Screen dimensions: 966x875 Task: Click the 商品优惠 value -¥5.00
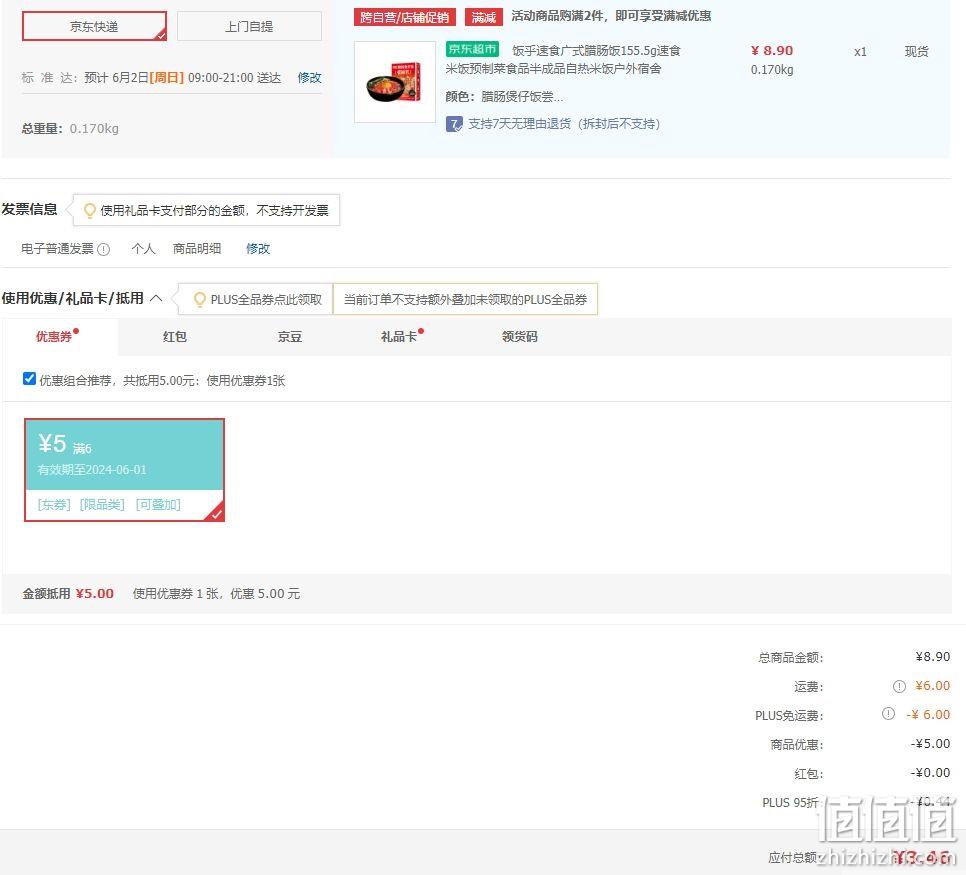[931, 744]
